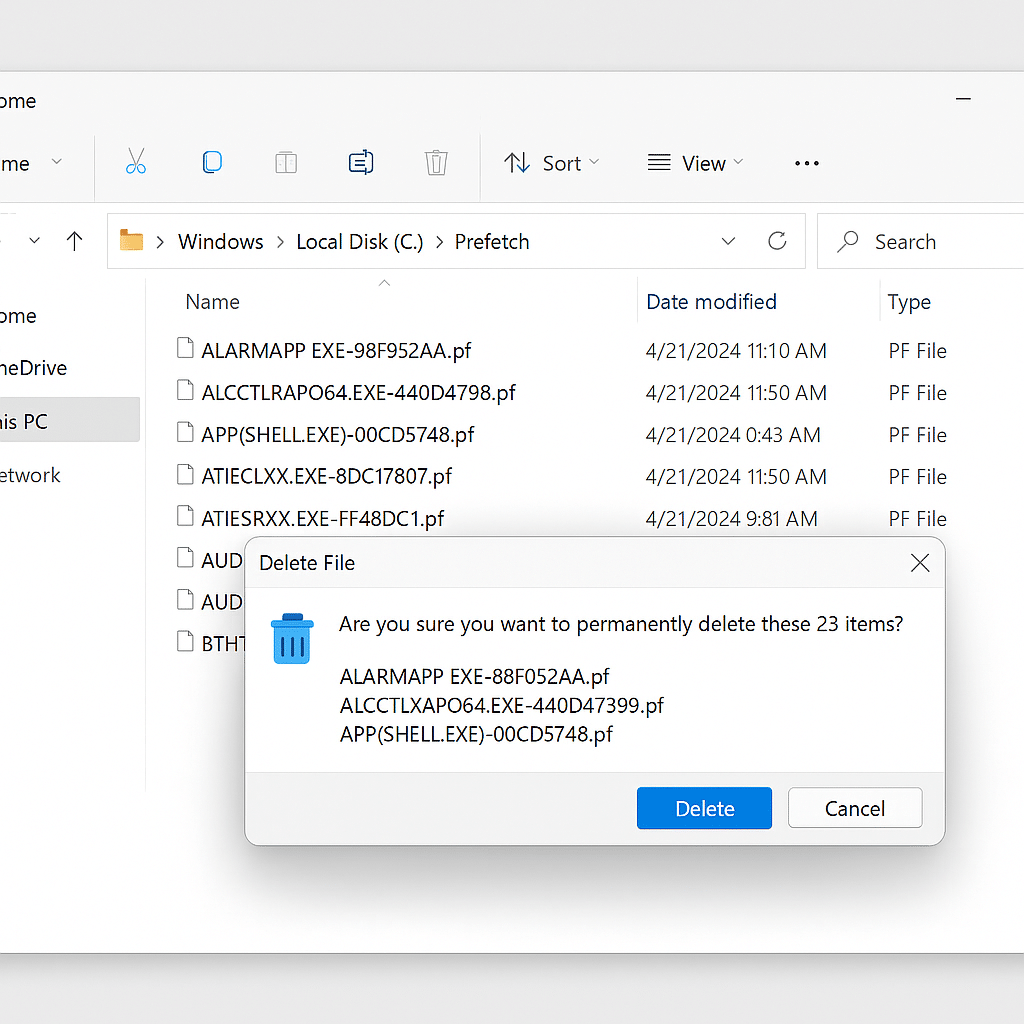
Task: Refresh the Prefetch folder view
Action: point(777,242)
